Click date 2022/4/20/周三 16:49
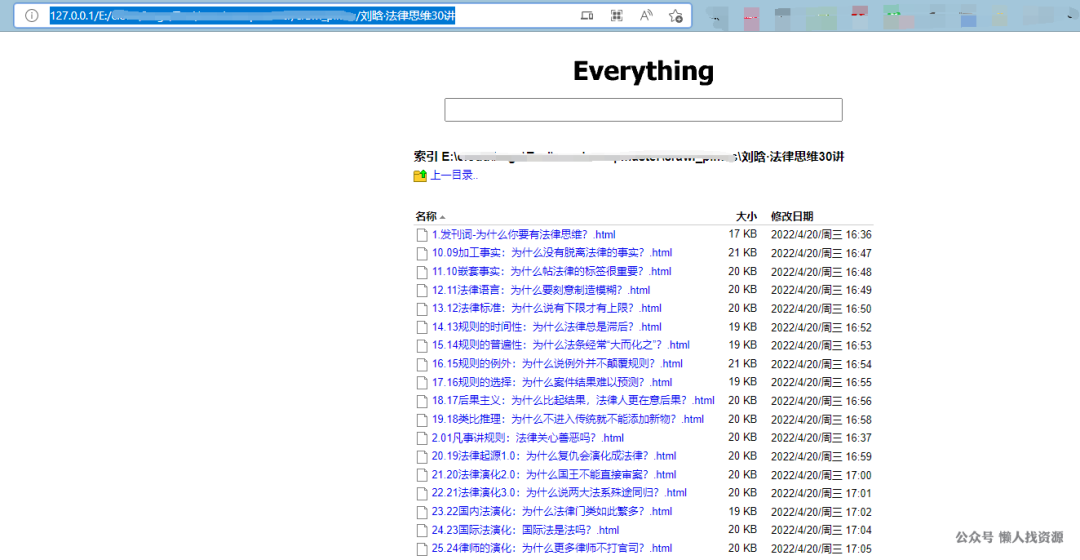 tap(821, 290)
